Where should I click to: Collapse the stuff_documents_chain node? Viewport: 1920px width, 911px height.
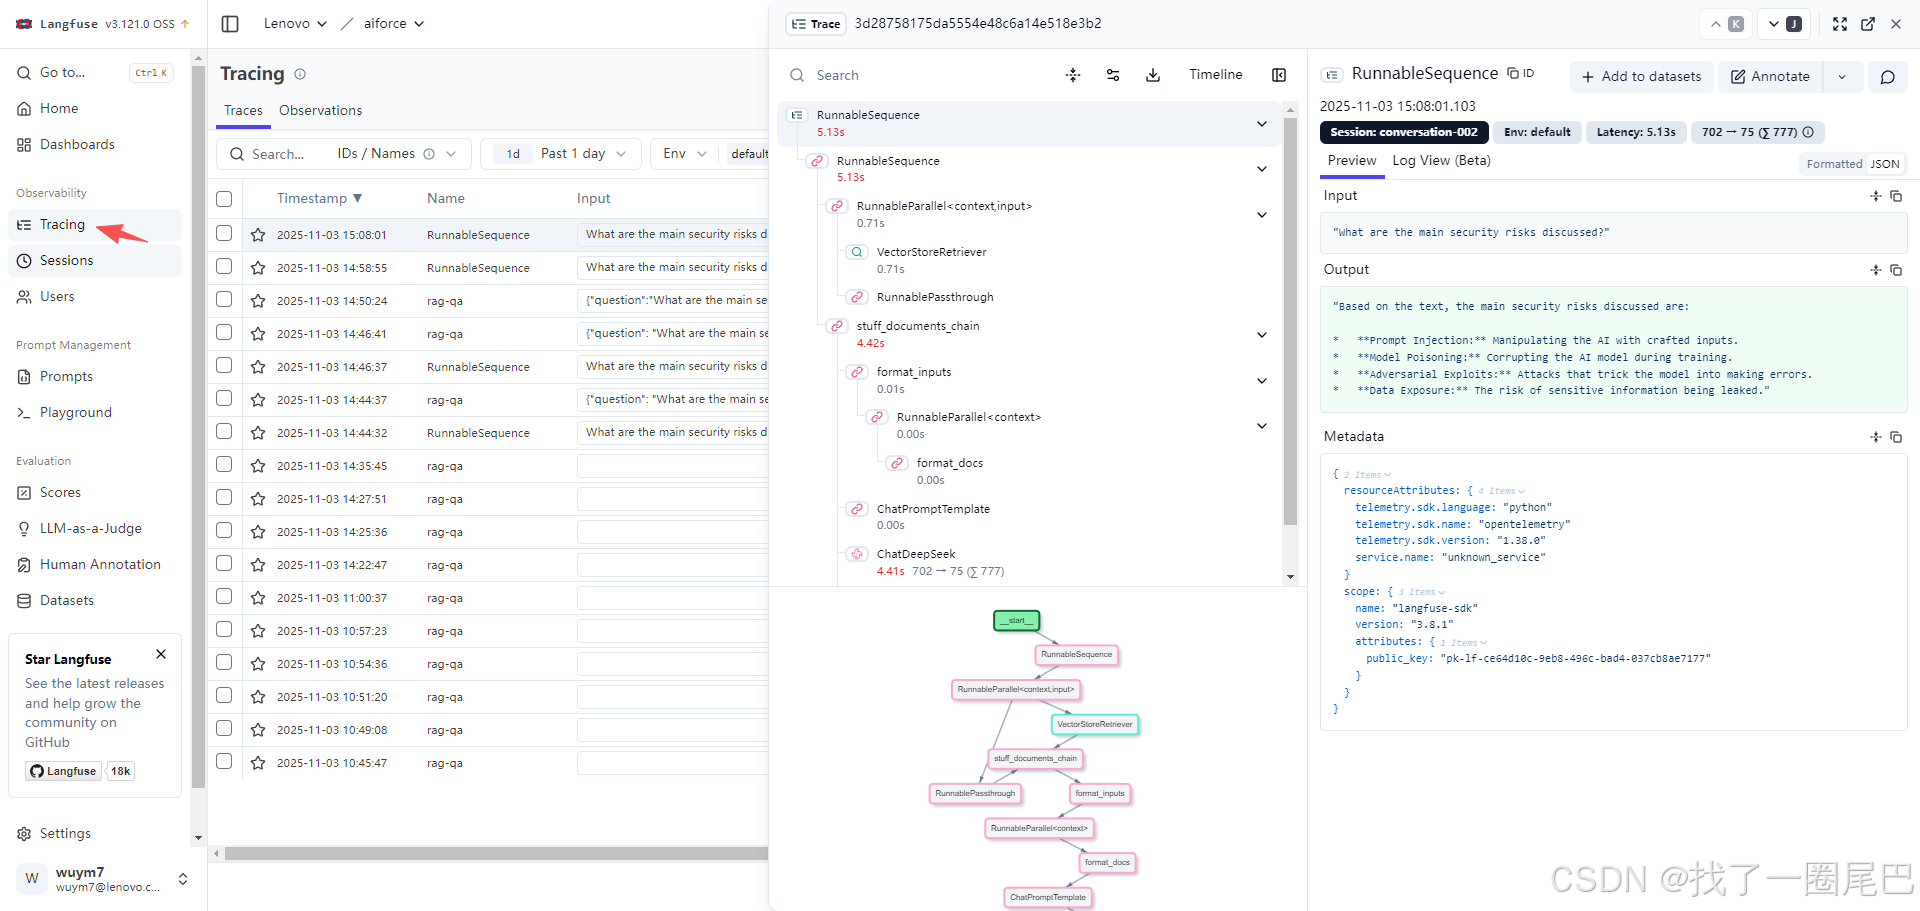(1262, 335)
